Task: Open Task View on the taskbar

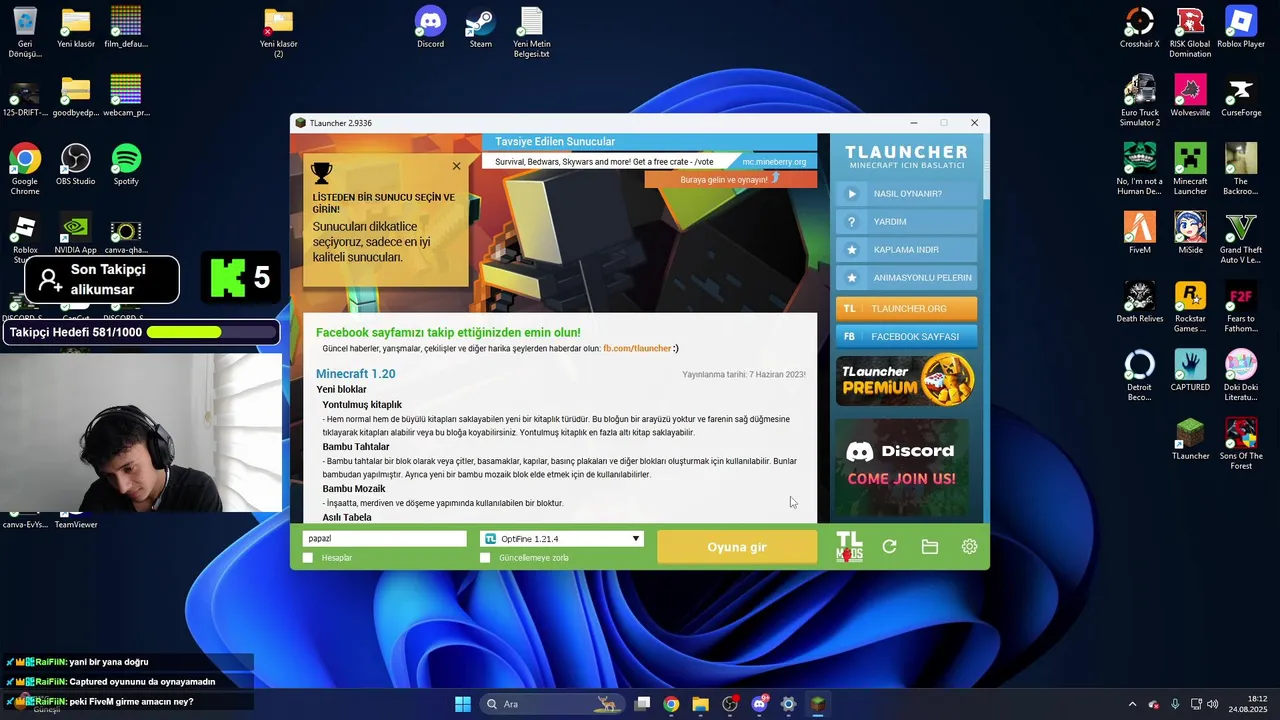Action: pos(643,704)
